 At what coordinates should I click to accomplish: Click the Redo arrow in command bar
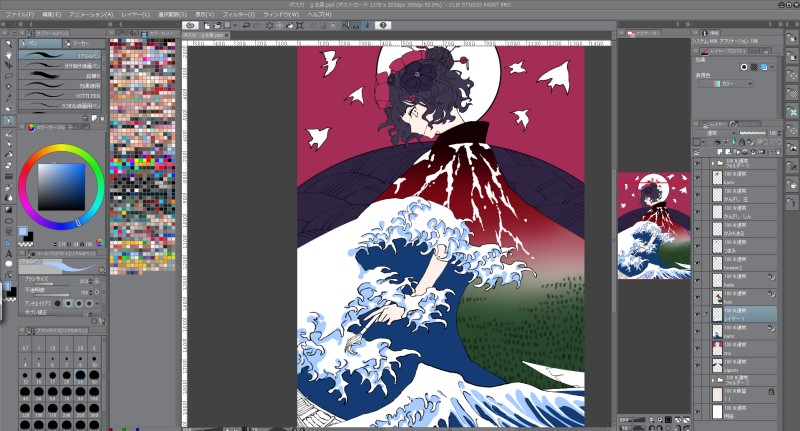(x=255, y=25)
